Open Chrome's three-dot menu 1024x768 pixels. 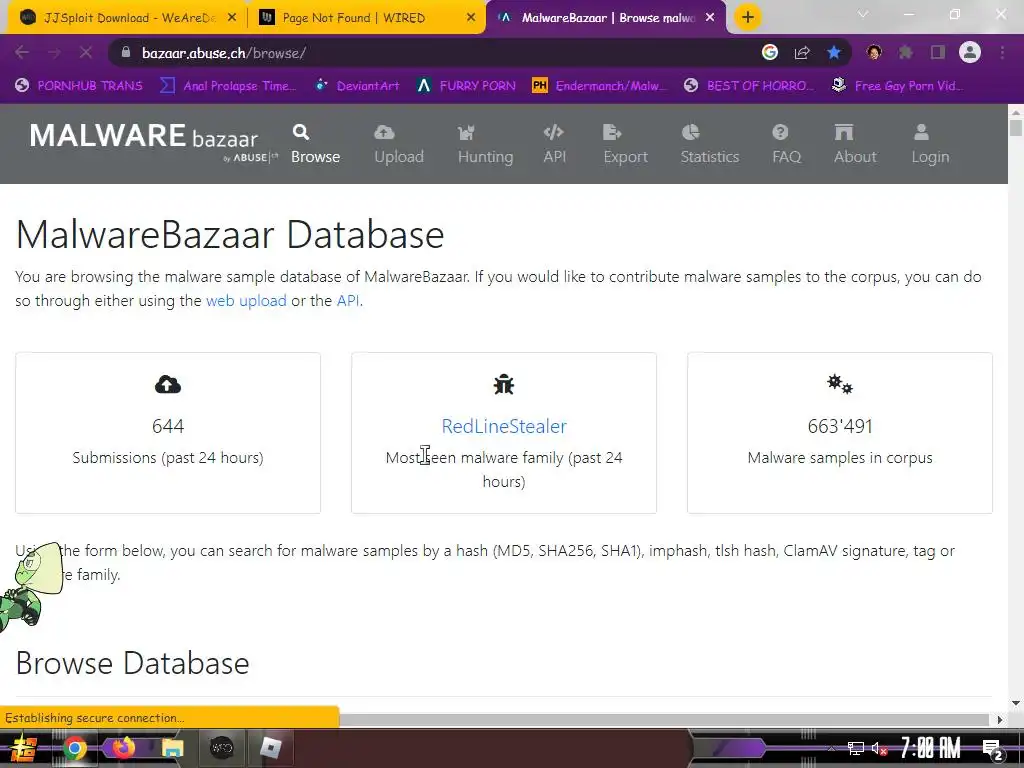click(x=1002, y=52)
